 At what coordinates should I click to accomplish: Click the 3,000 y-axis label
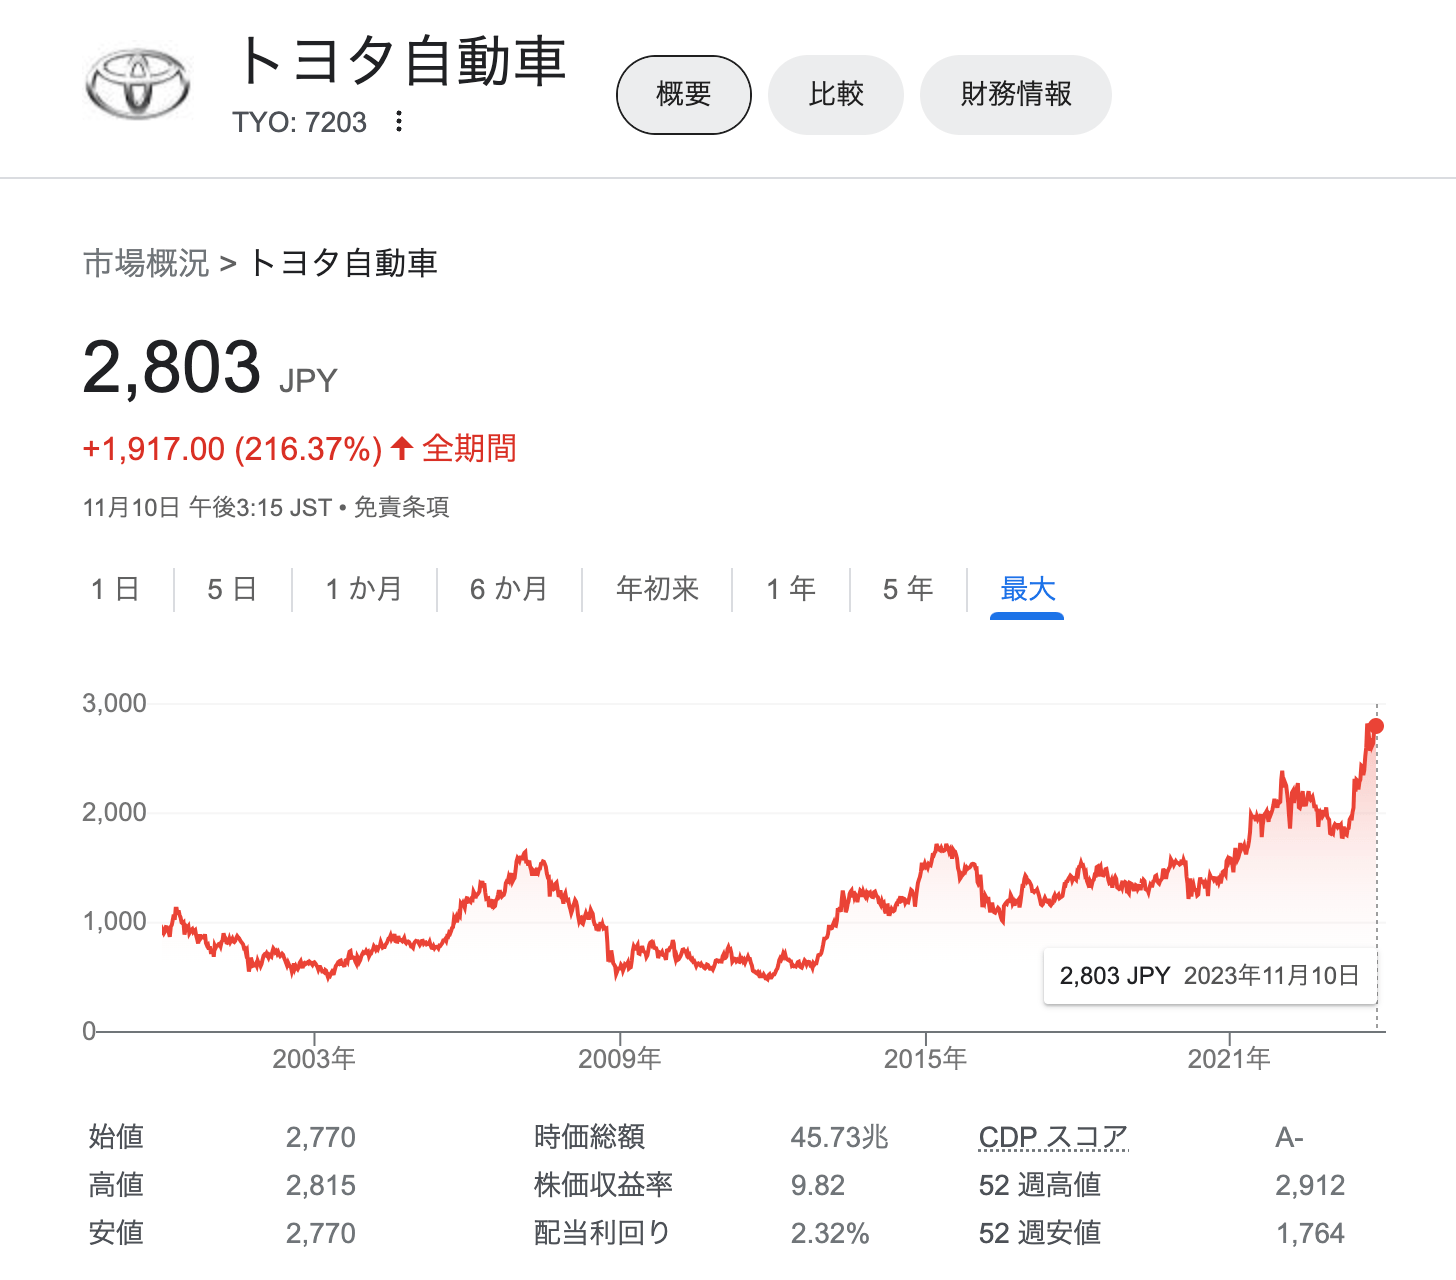(114, 703)
